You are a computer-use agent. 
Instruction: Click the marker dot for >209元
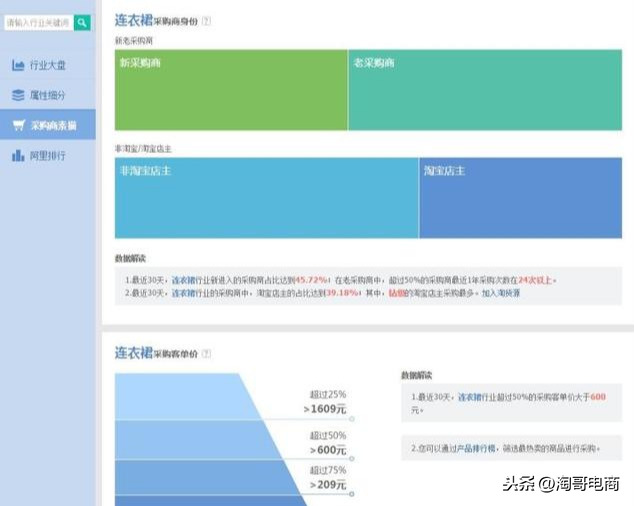coord(352,494)
